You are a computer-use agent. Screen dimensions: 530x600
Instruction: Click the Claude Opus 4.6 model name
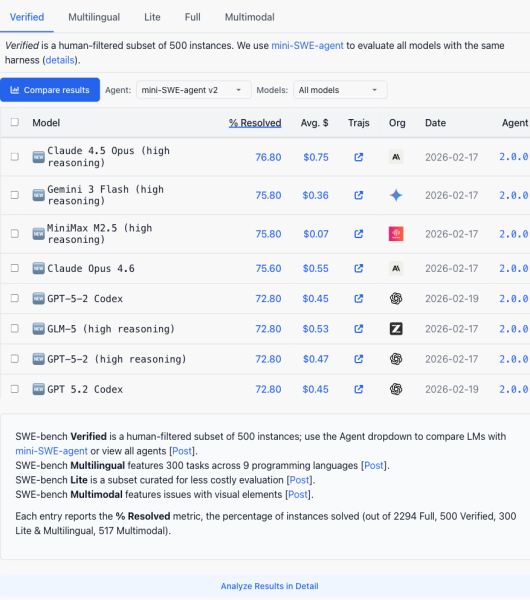(x=91, y=268)
